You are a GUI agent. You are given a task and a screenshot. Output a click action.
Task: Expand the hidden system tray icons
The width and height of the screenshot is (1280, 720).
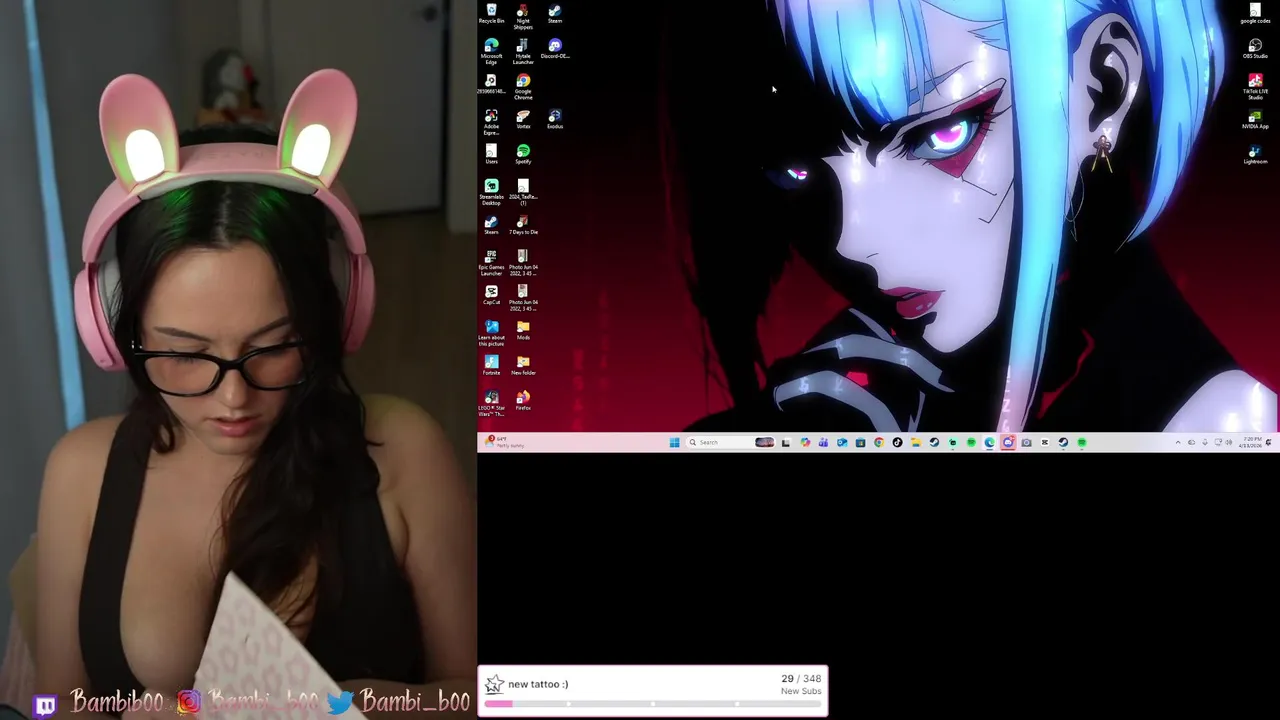click(1178, 442)
